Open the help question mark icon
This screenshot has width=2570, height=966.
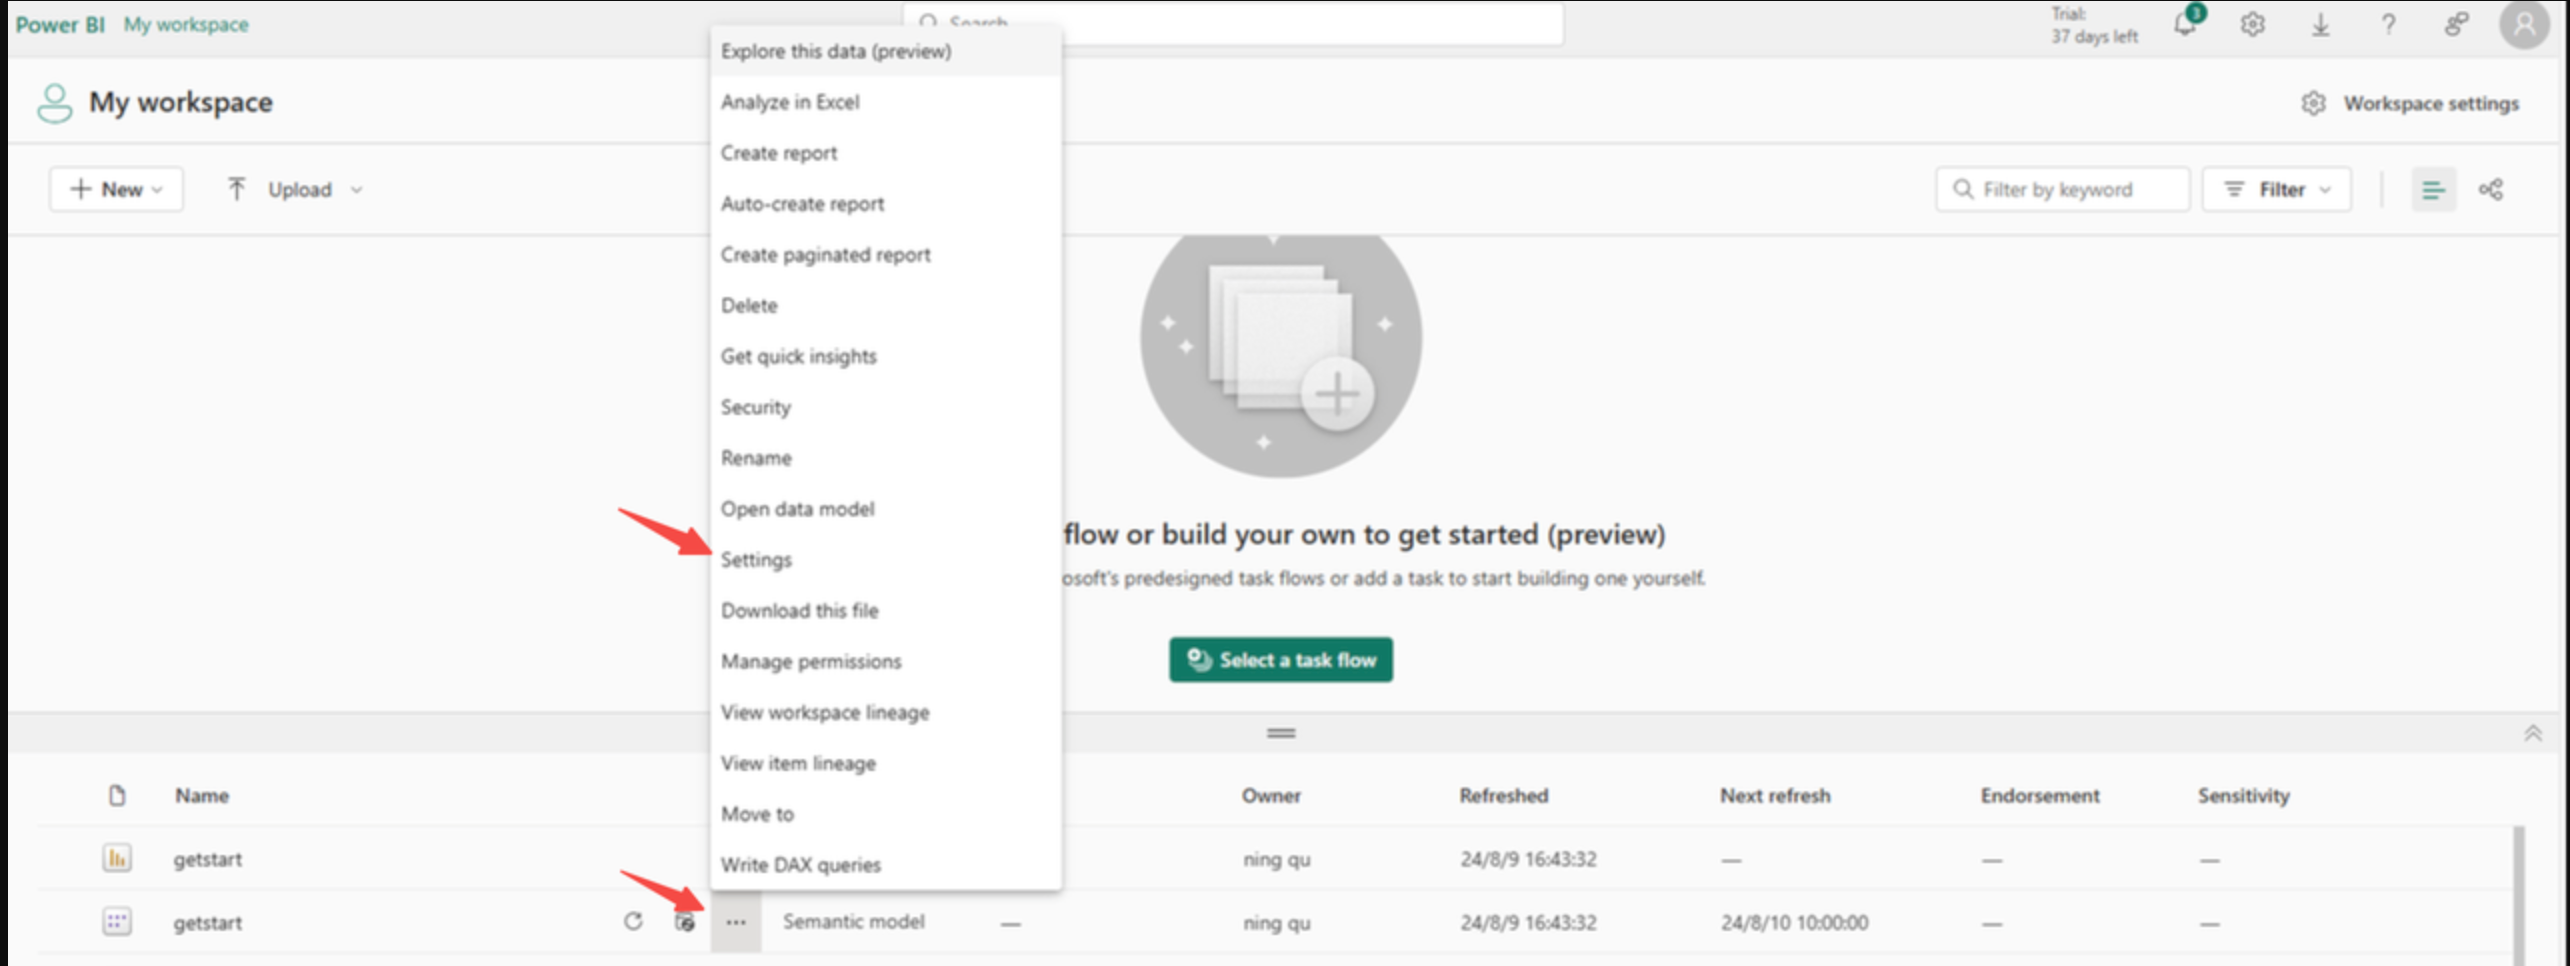2388,25
